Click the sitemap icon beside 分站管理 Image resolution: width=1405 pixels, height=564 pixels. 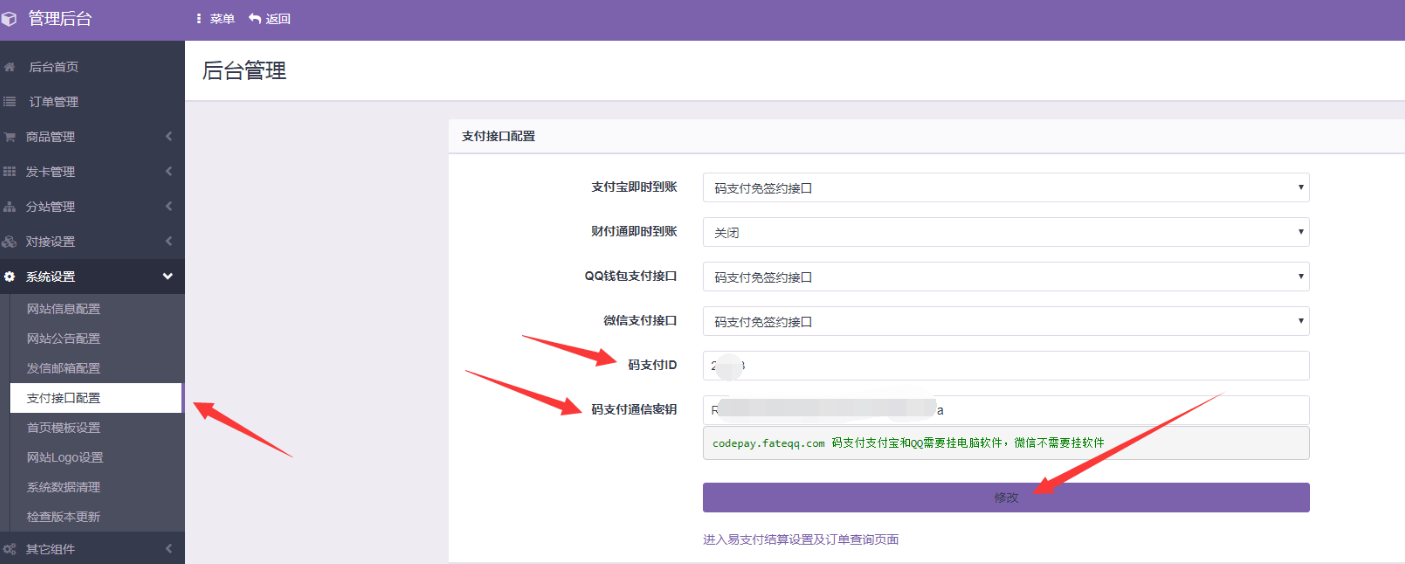coord(10,207)
